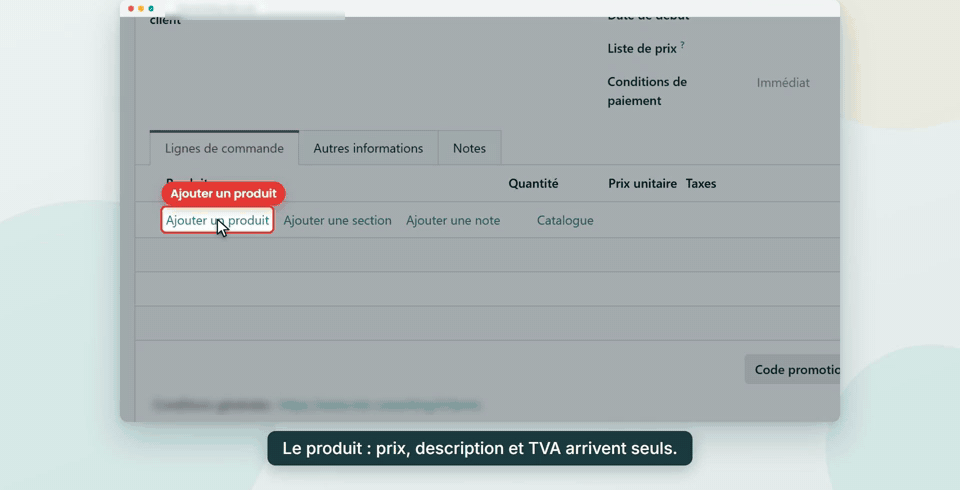Switch to Autres informations tab
Viewport: 960px width, 490px height.
point(368,148)
